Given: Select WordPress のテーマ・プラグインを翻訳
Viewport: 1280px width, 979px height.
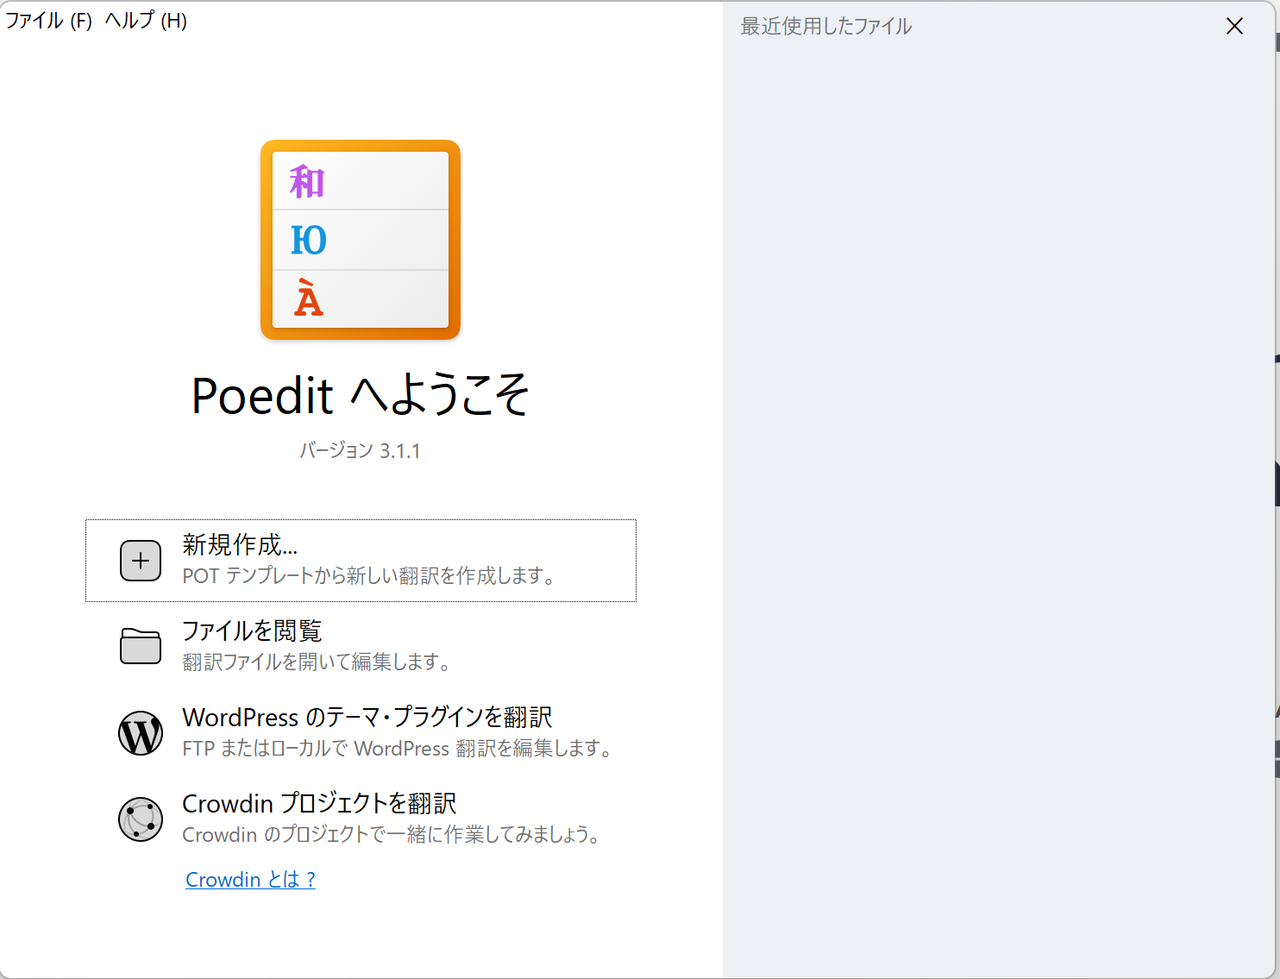Looking at the screenshot, I should tap(367, 717).
